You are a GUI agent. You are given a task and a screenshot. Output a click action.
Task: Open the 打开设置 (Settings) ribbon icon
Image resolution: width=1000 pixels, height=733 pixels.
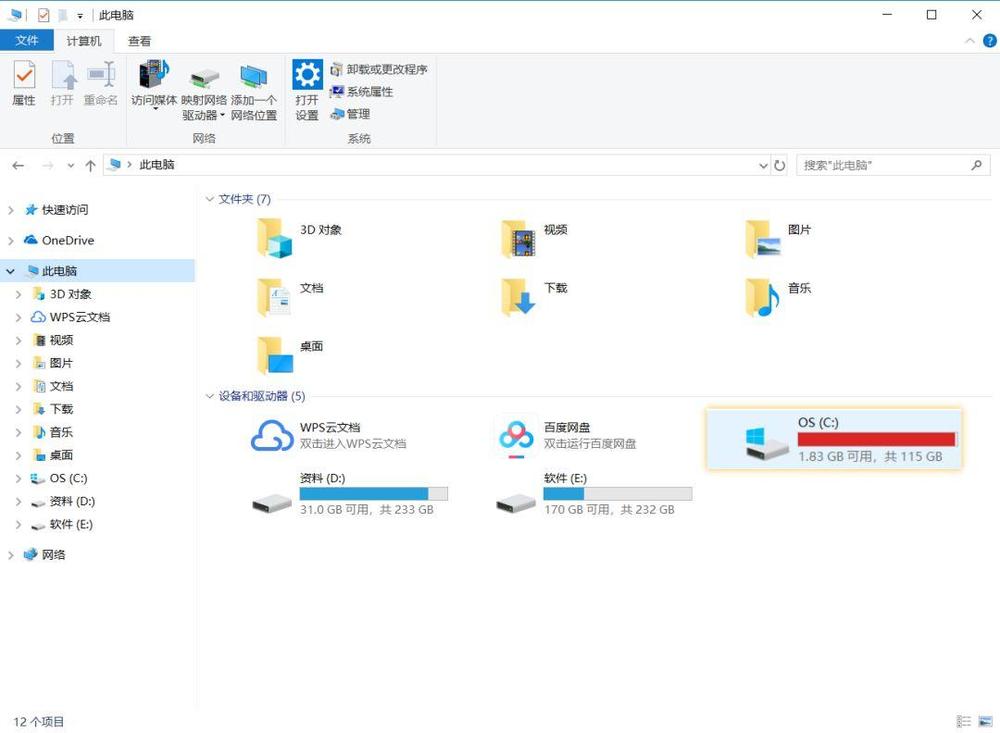click(306, 85)
